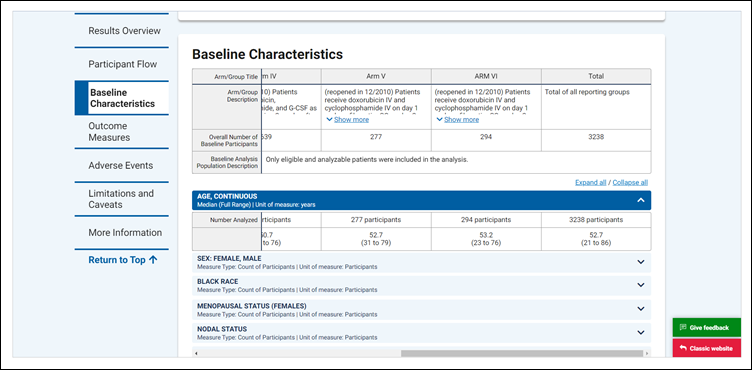752x370 pixels.
Task: Click the table scrollbar right arrow
Action: (647, 353)
